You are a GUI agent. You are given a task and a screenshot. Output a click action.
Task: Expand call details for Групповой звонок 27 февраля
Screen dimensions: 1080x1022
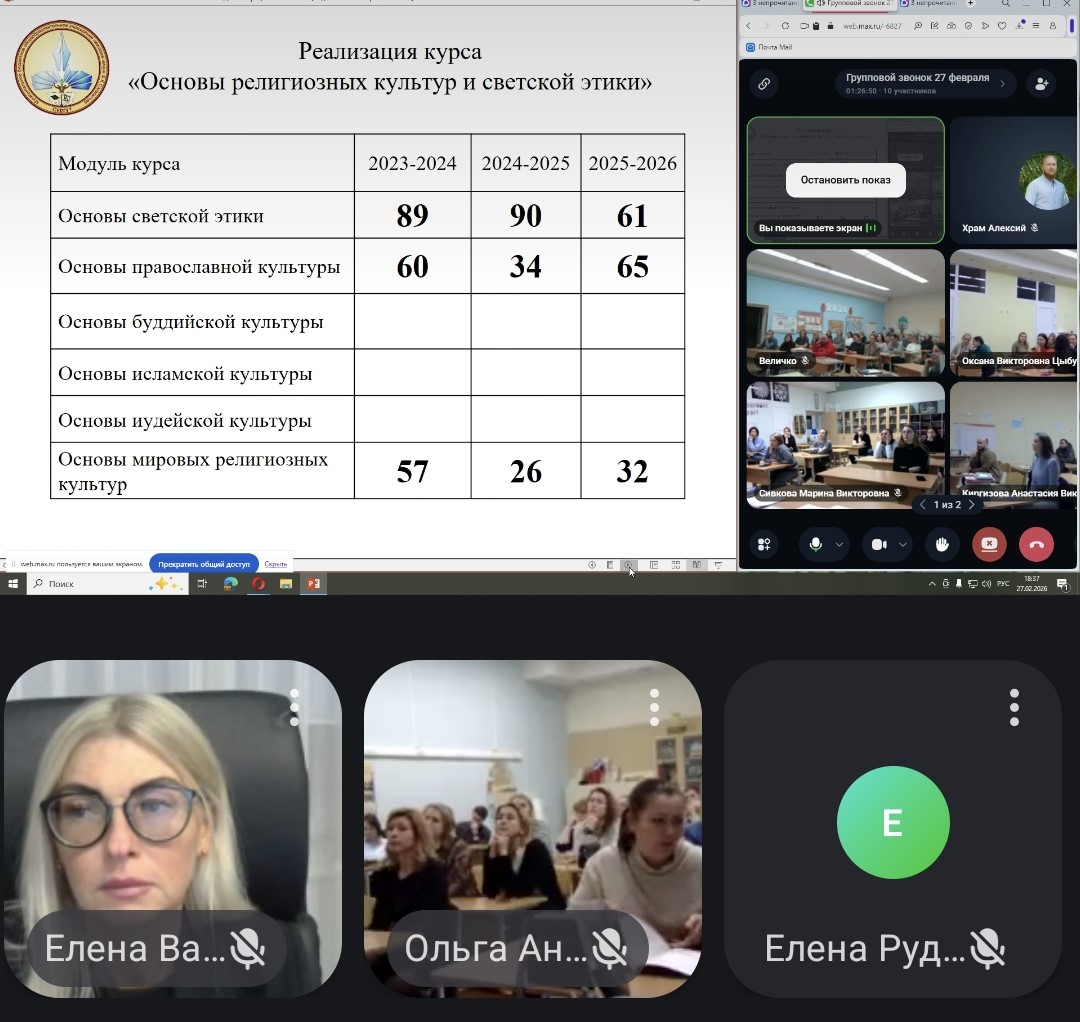(x=1002, y=84)
